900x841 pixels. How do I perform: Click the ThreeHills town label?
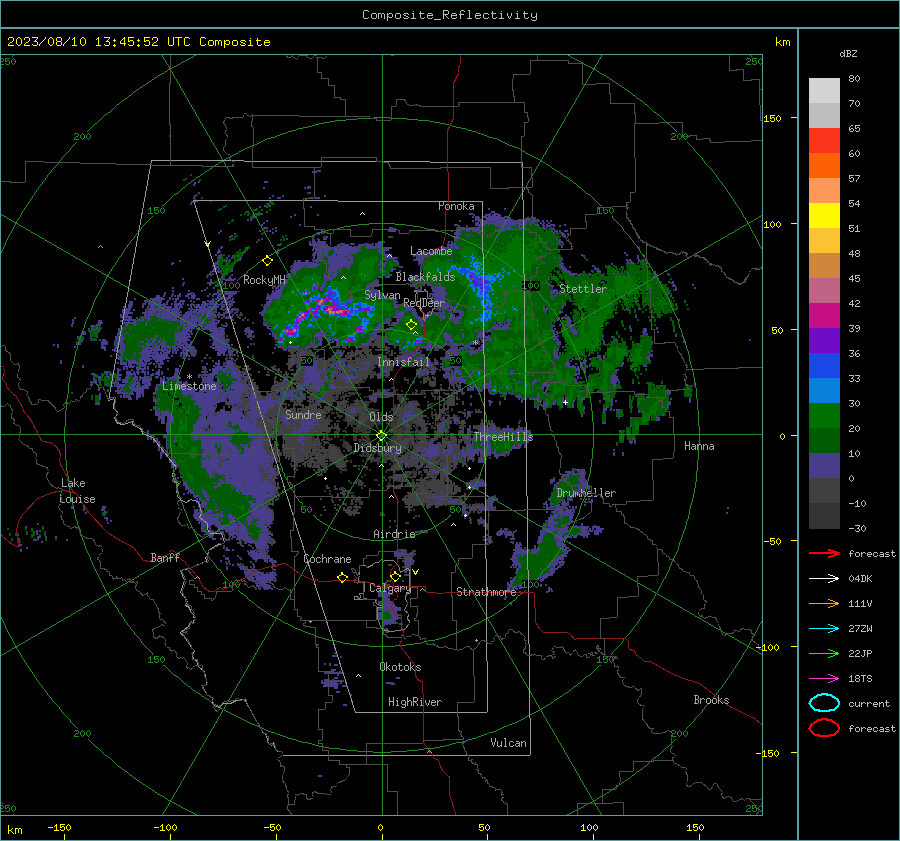(x=503, y=437)
